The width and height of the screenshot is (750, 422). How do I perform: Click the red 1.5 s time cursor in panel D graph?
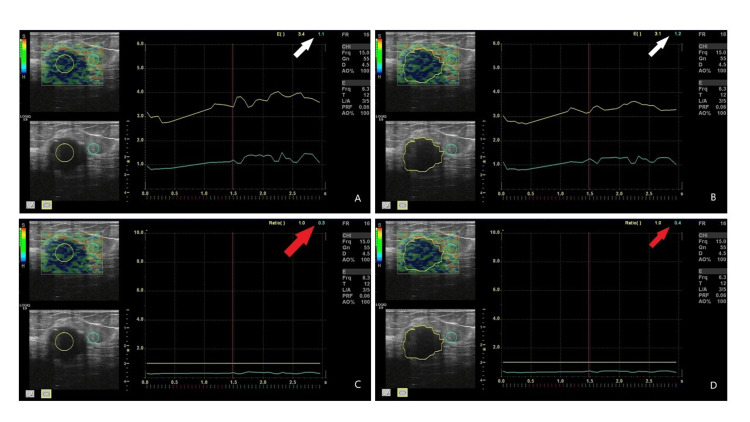589,306
